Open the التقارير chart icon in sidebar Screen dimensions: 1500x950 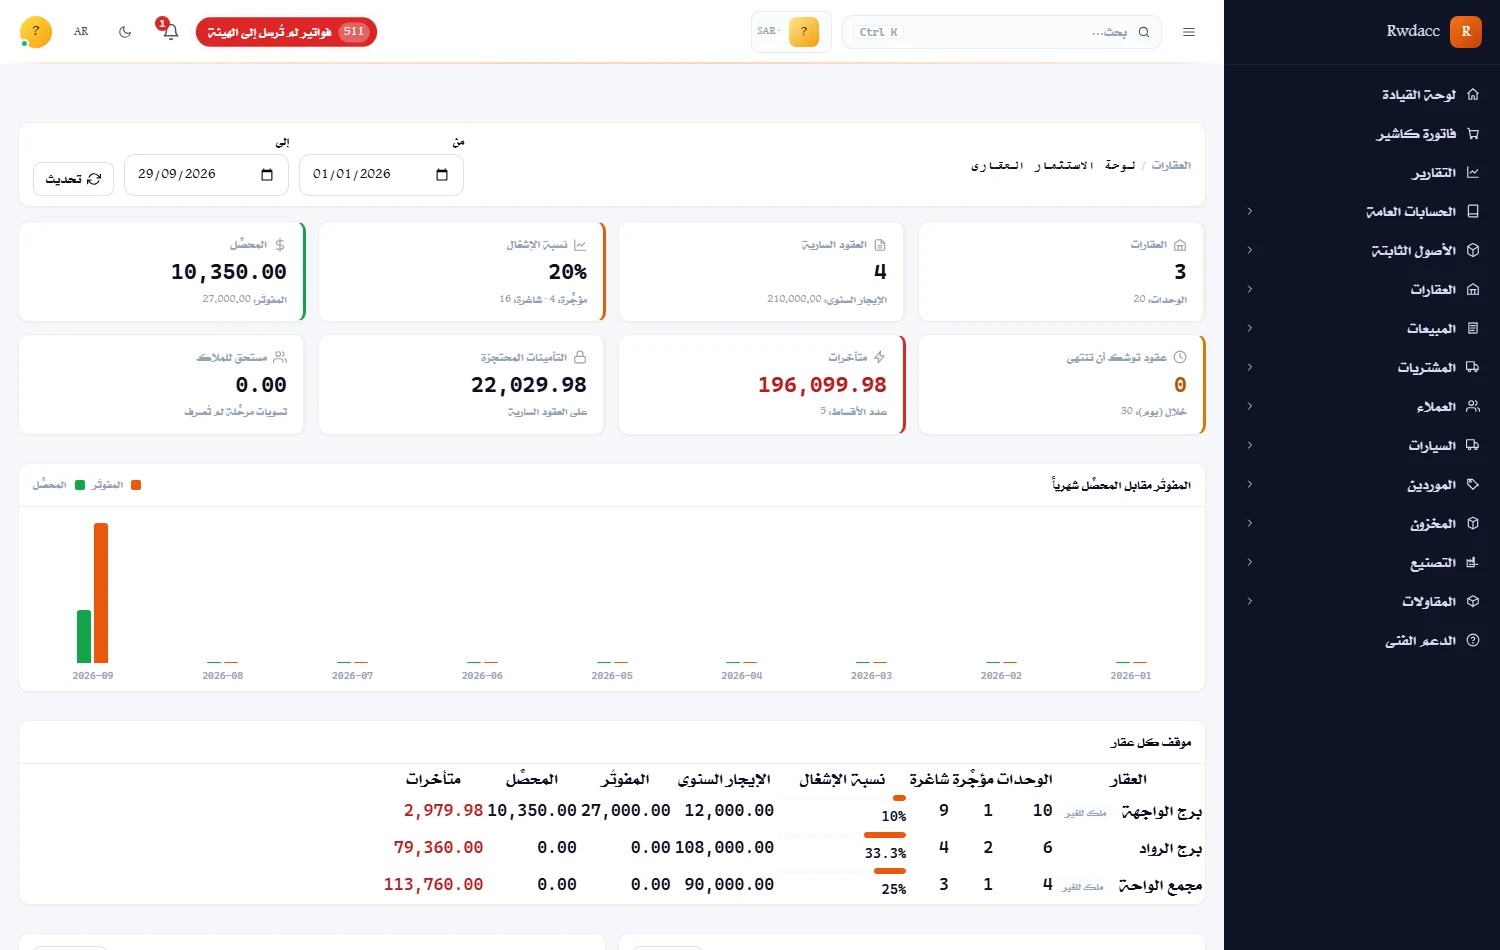(1472, 173)
